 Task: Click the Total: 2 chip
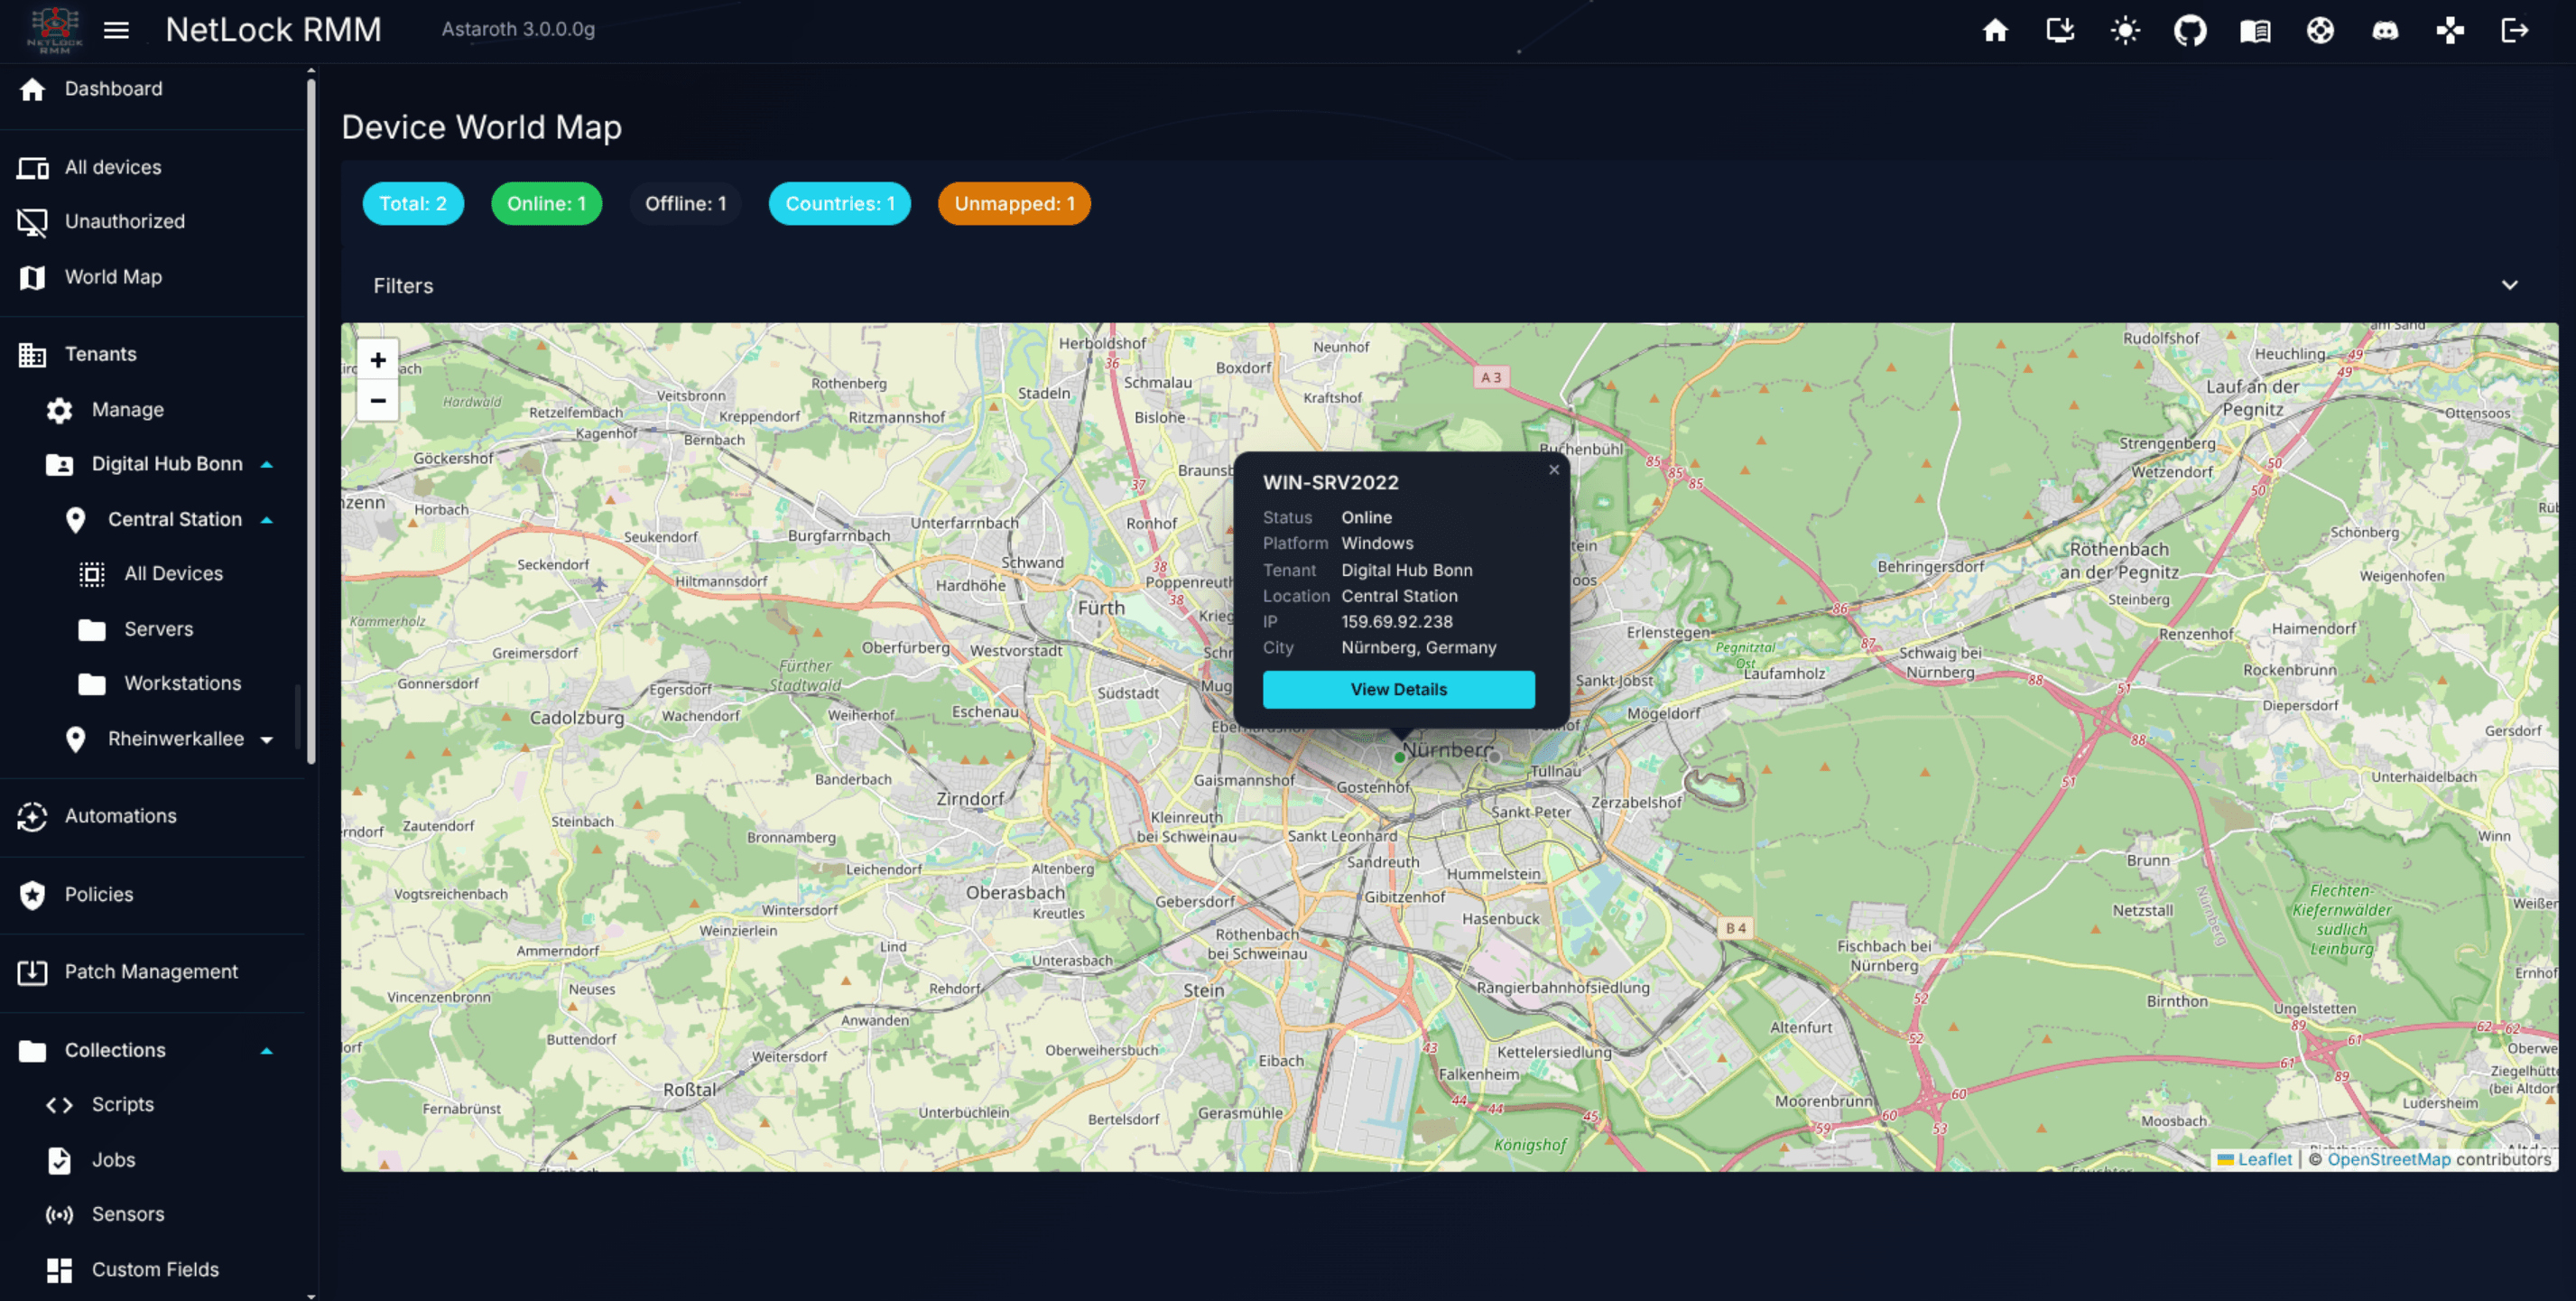[x=413, y=204]
